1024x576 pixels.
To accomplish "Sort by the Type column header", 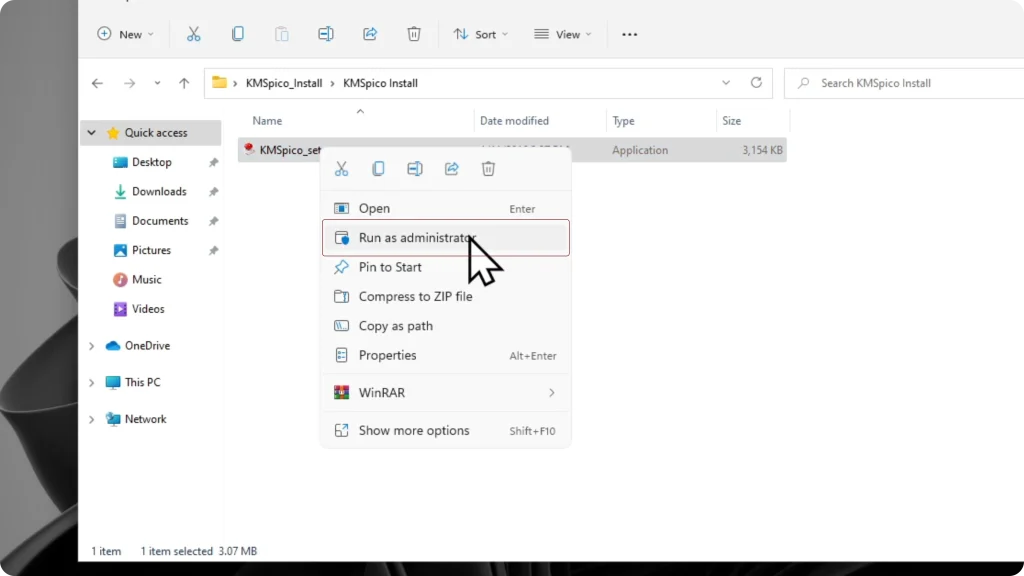I will click(x=623, y=121).
